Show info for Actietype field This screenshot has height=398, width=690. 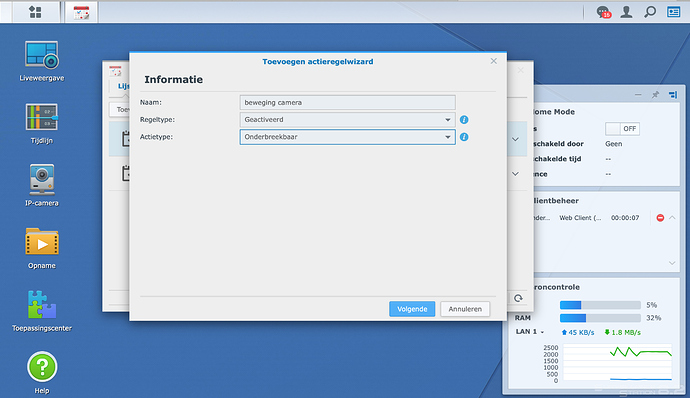coord(464,137)
